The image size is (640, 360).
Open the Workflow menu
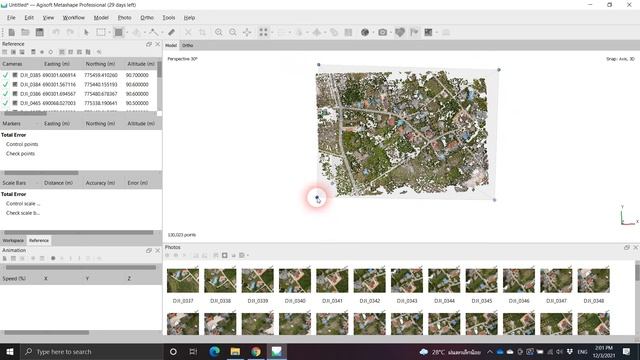(73, 18)
